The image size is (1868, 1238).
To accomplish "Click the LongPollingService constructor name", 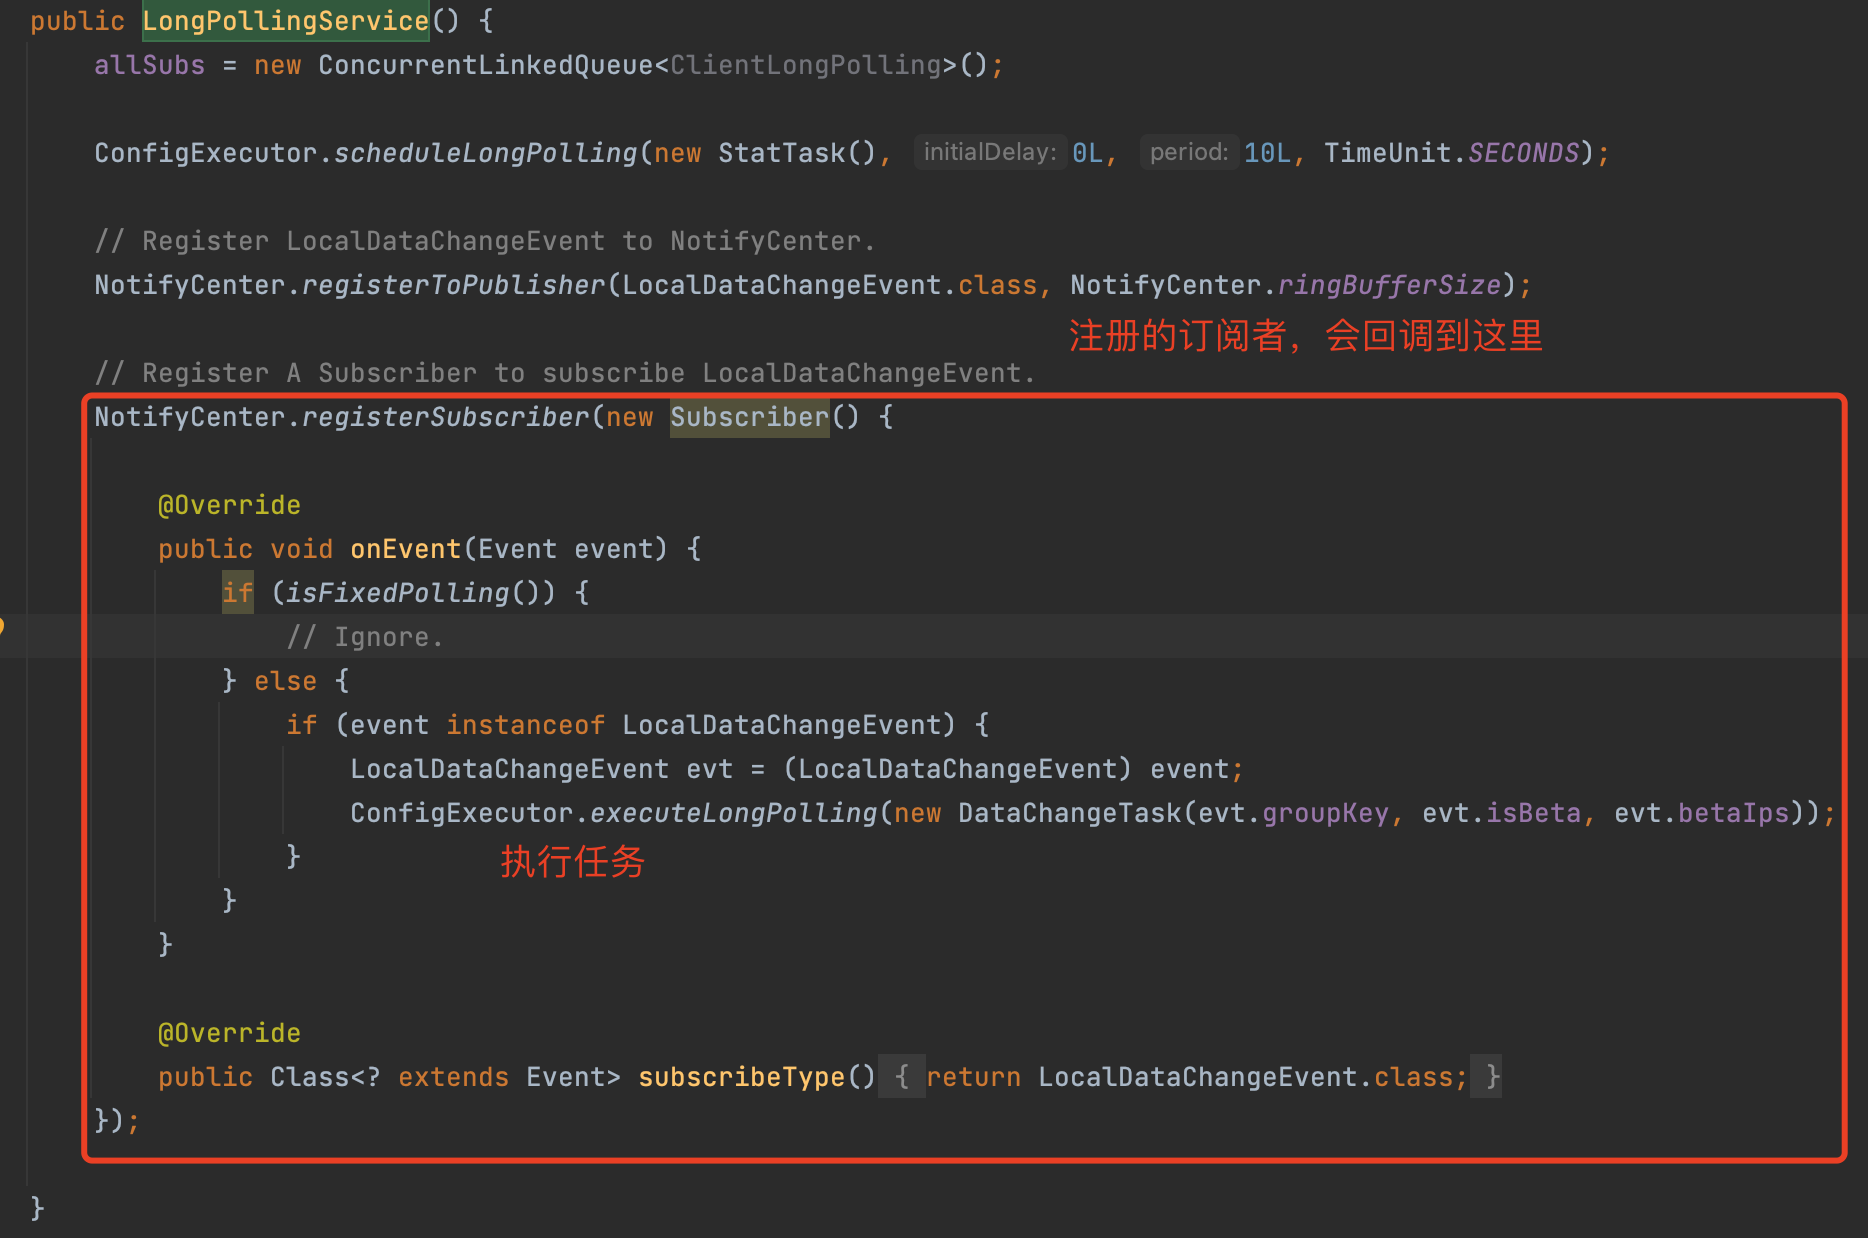I will 285,21.
